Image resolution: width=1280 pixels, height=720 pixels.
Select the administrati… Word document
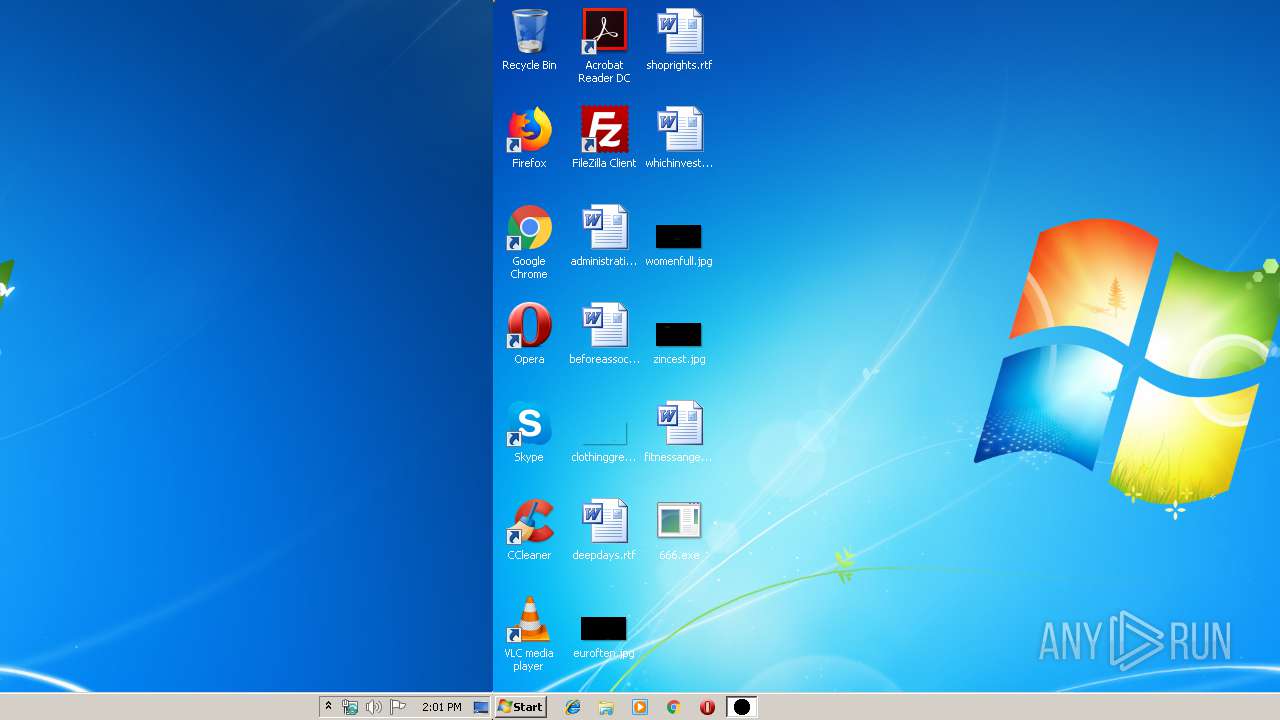[604, 236]
